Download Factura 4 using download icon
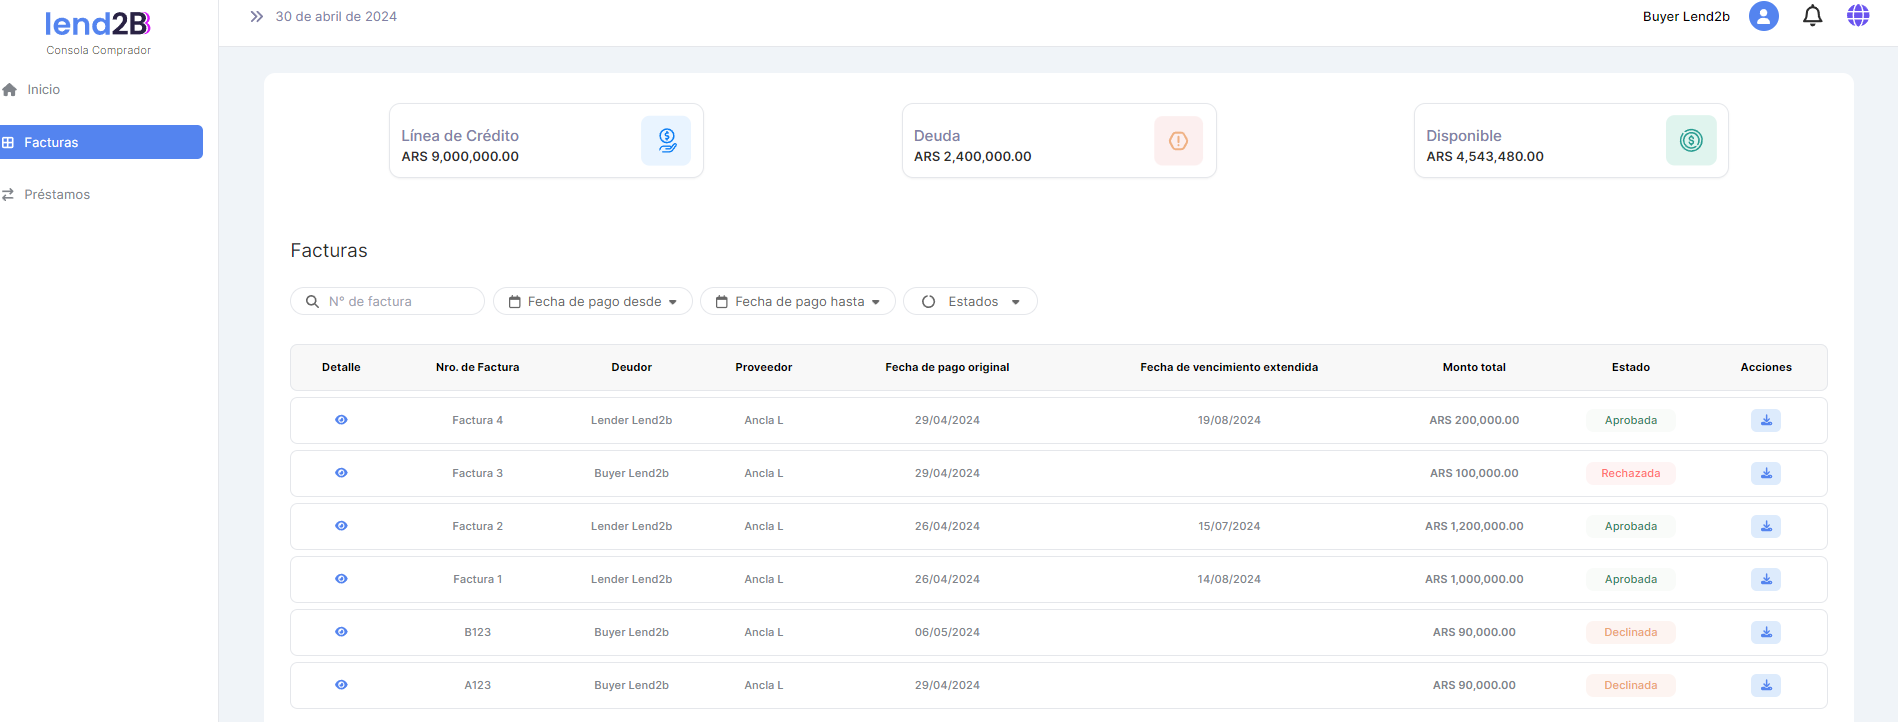 (x=1766, y=421)
